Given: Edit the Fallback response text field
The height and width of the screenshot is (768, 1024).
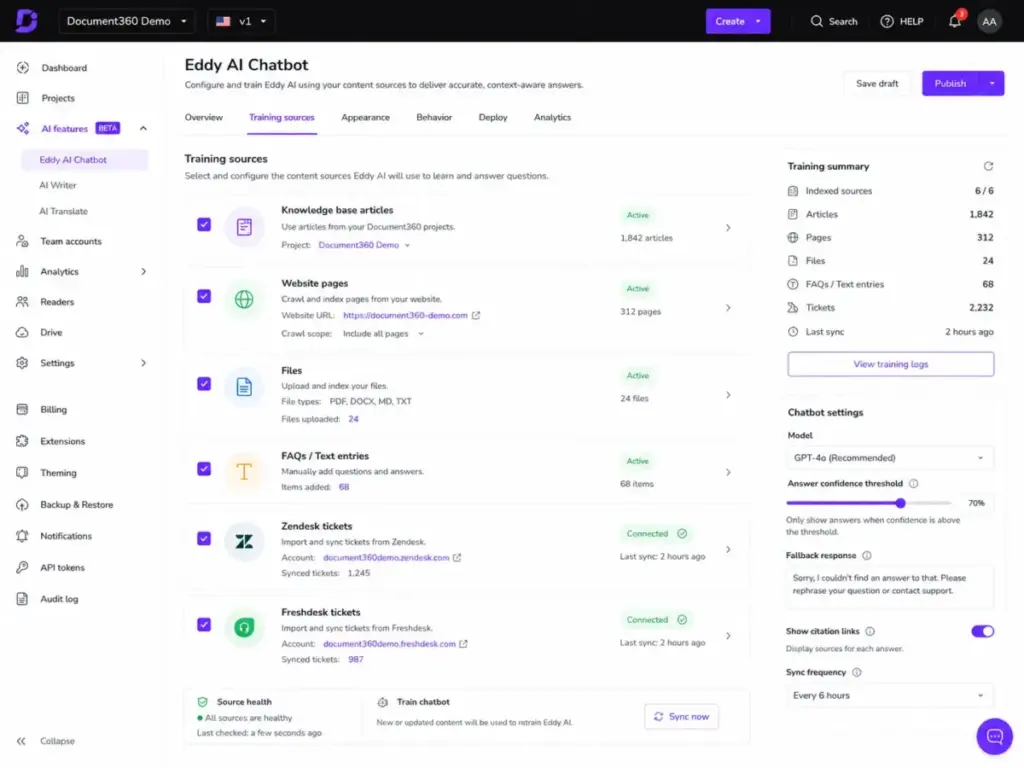Looking at the screenshot, I should (x=890, y=585).
